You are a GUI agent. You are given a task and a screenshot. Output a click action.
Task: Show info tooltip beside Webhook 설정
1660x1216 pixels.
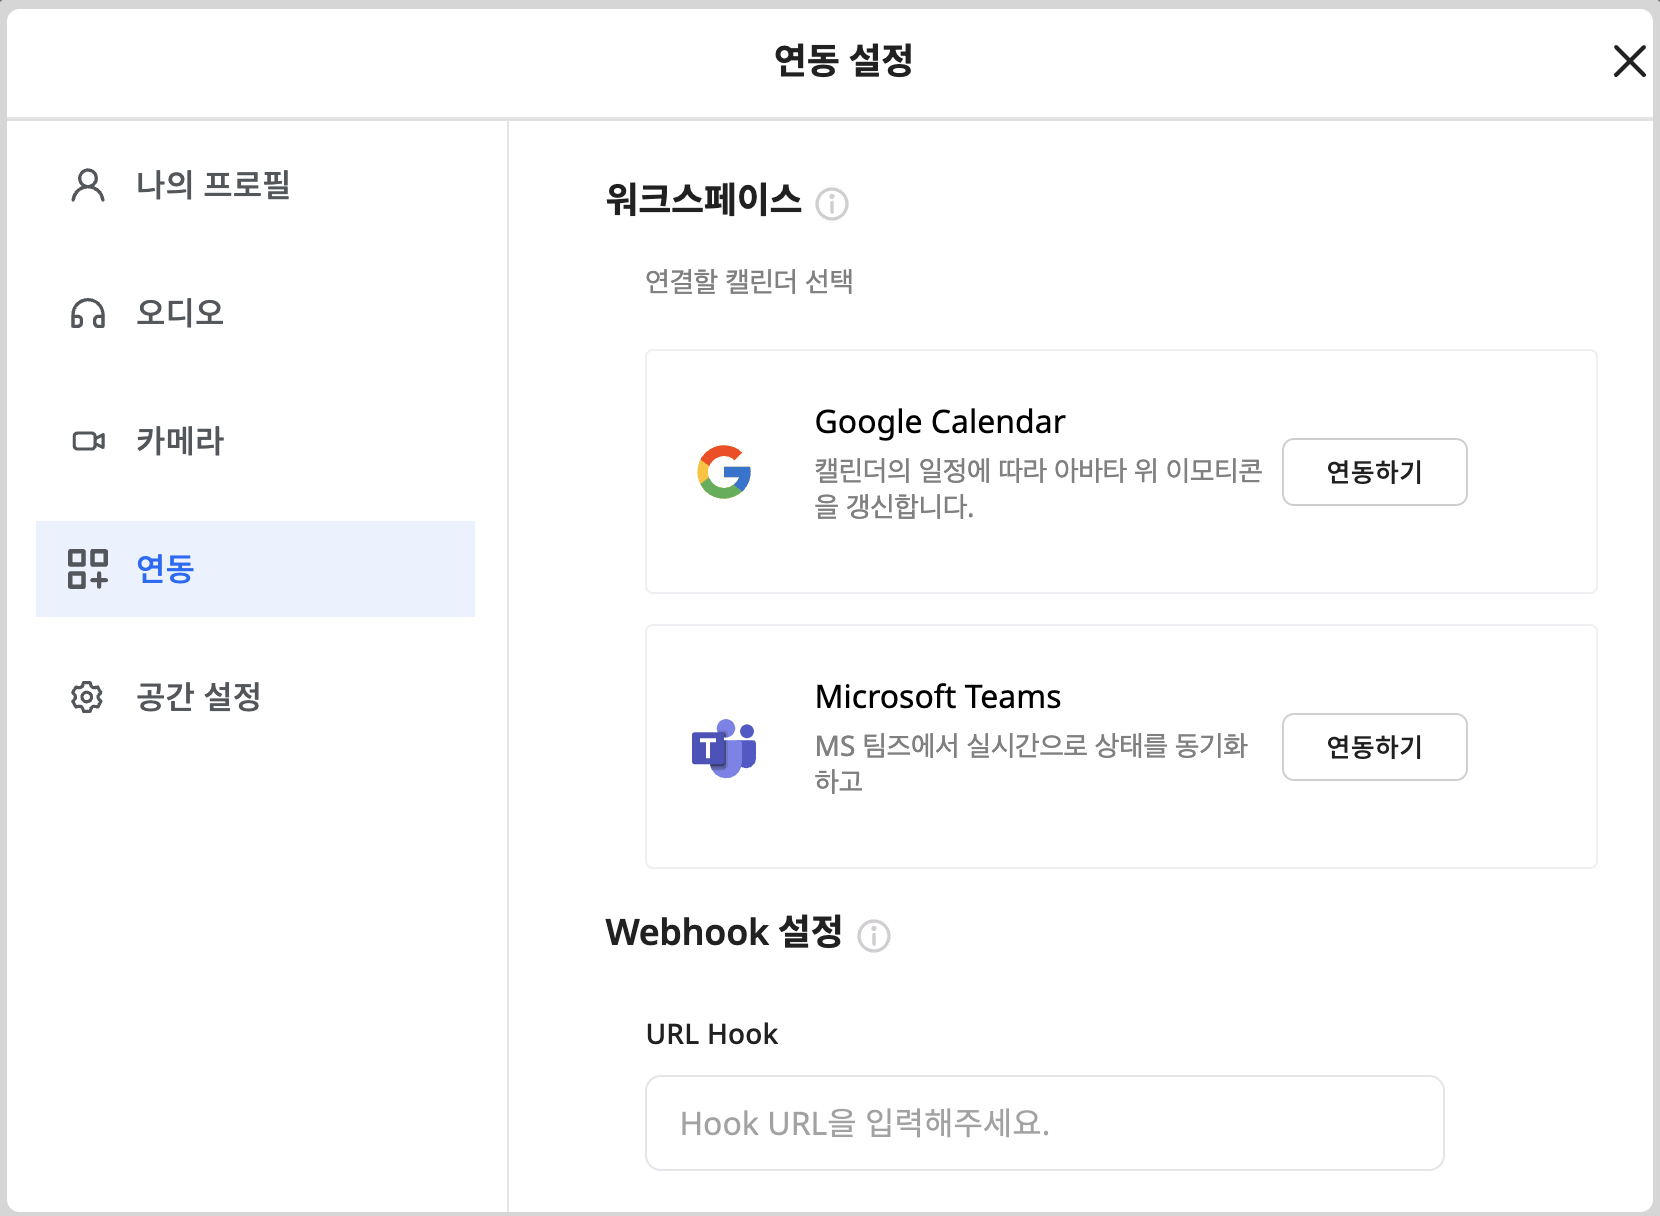point(874,936)
